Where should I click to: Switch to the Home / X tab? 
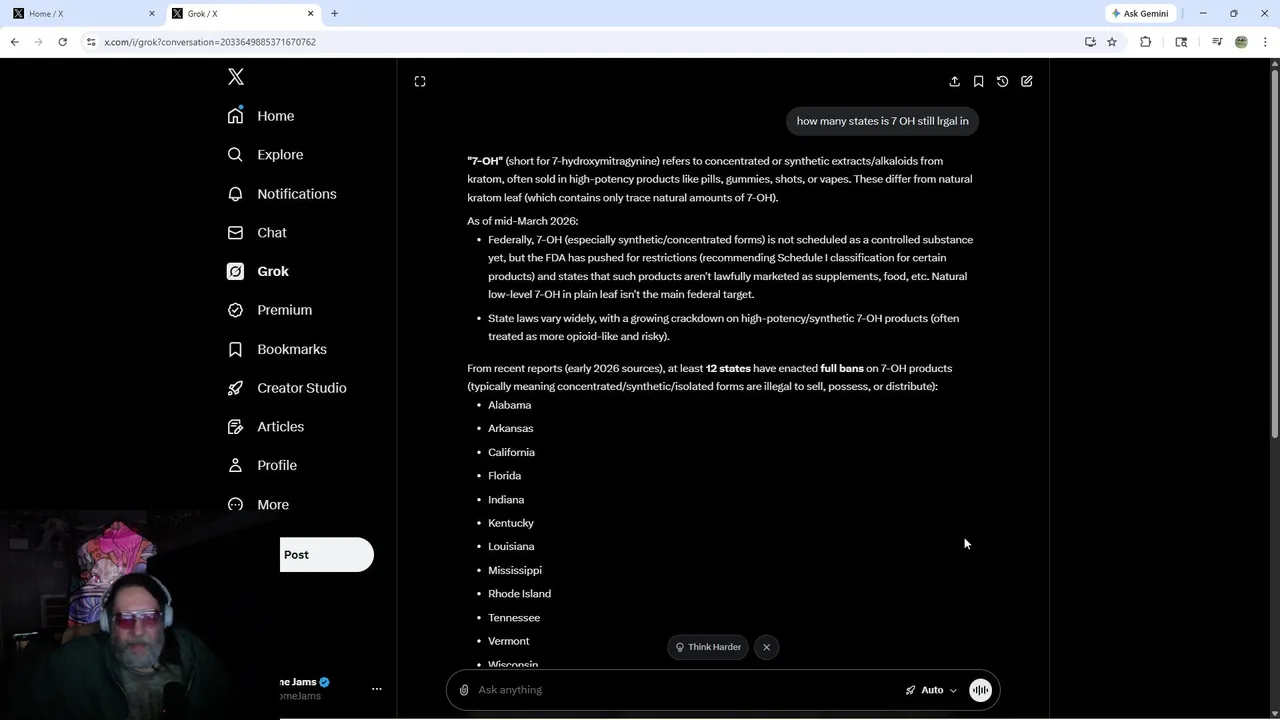tap(80, 14)
